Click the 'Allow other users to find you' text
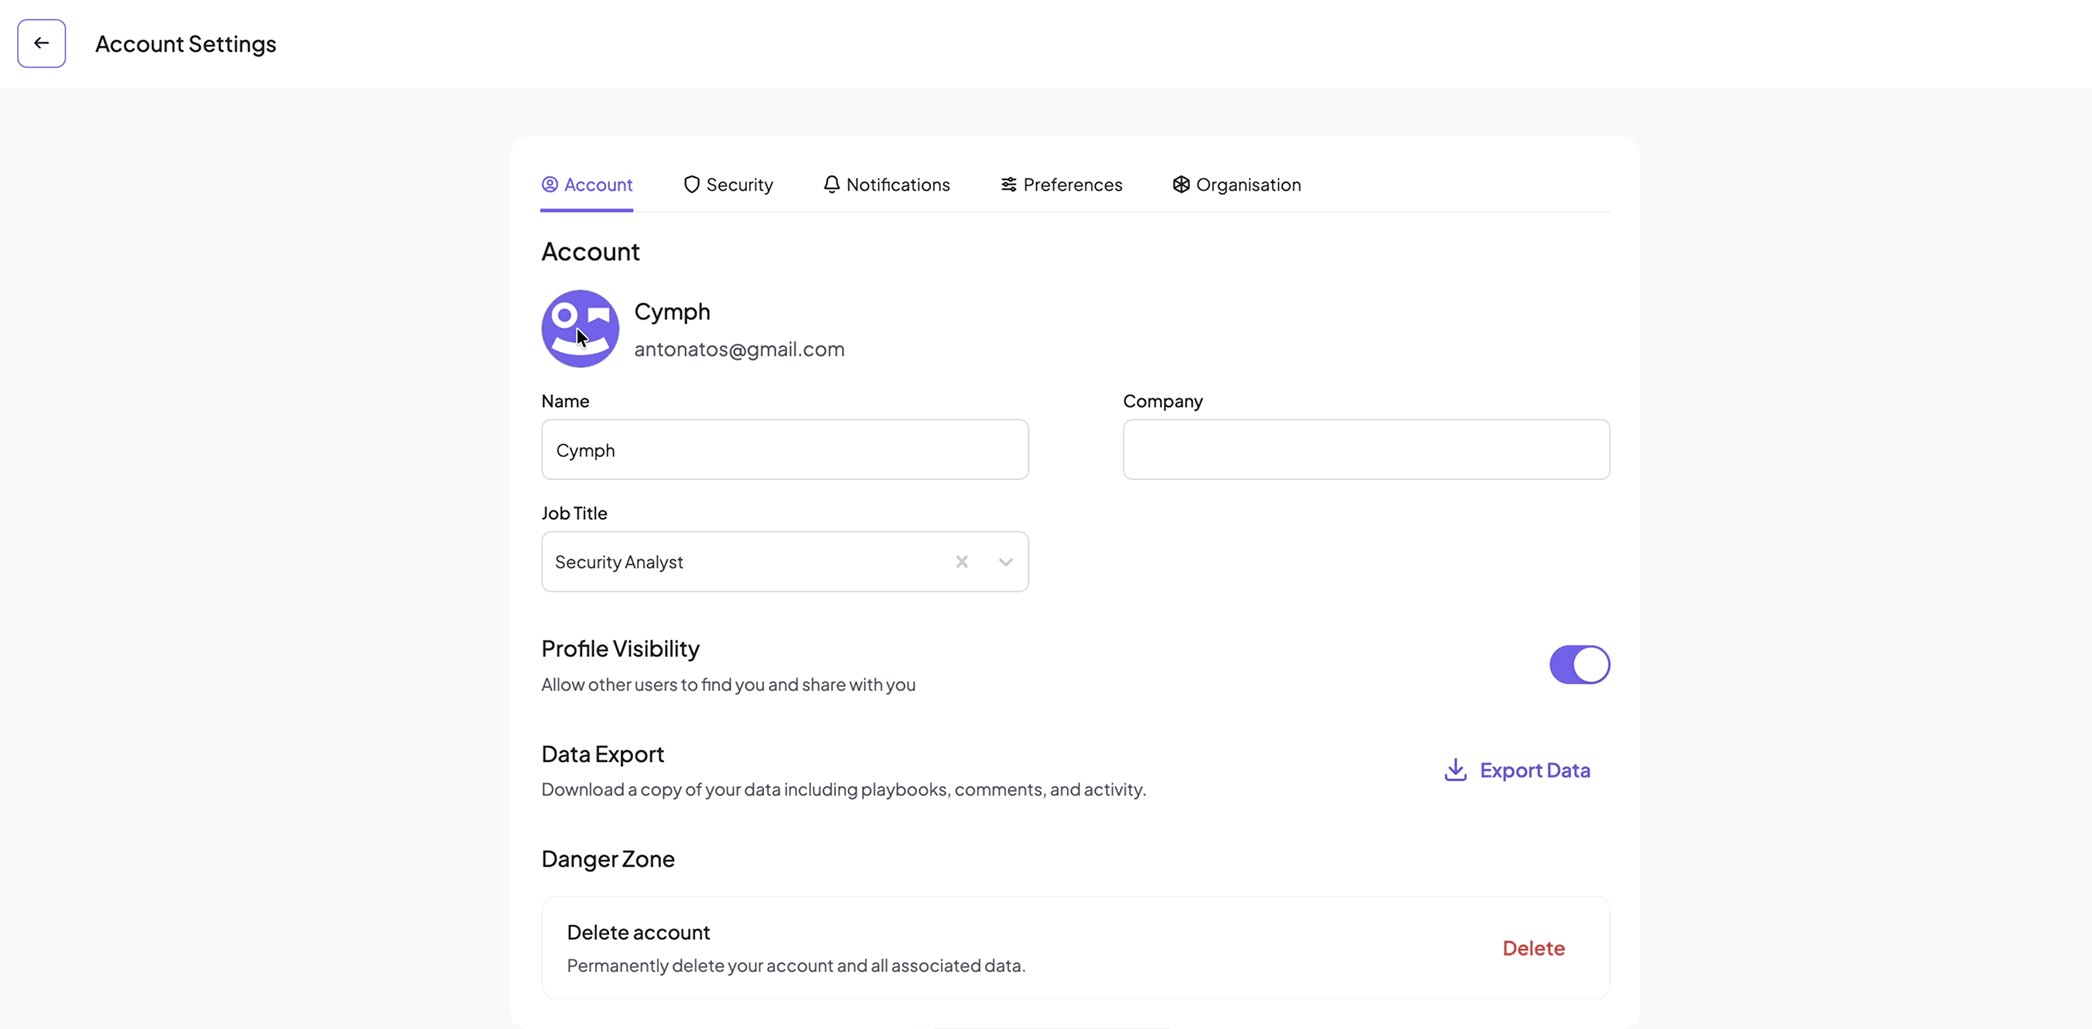Screen dimensions: 2092x1029 pyautogui.click(x=728, y=684)
